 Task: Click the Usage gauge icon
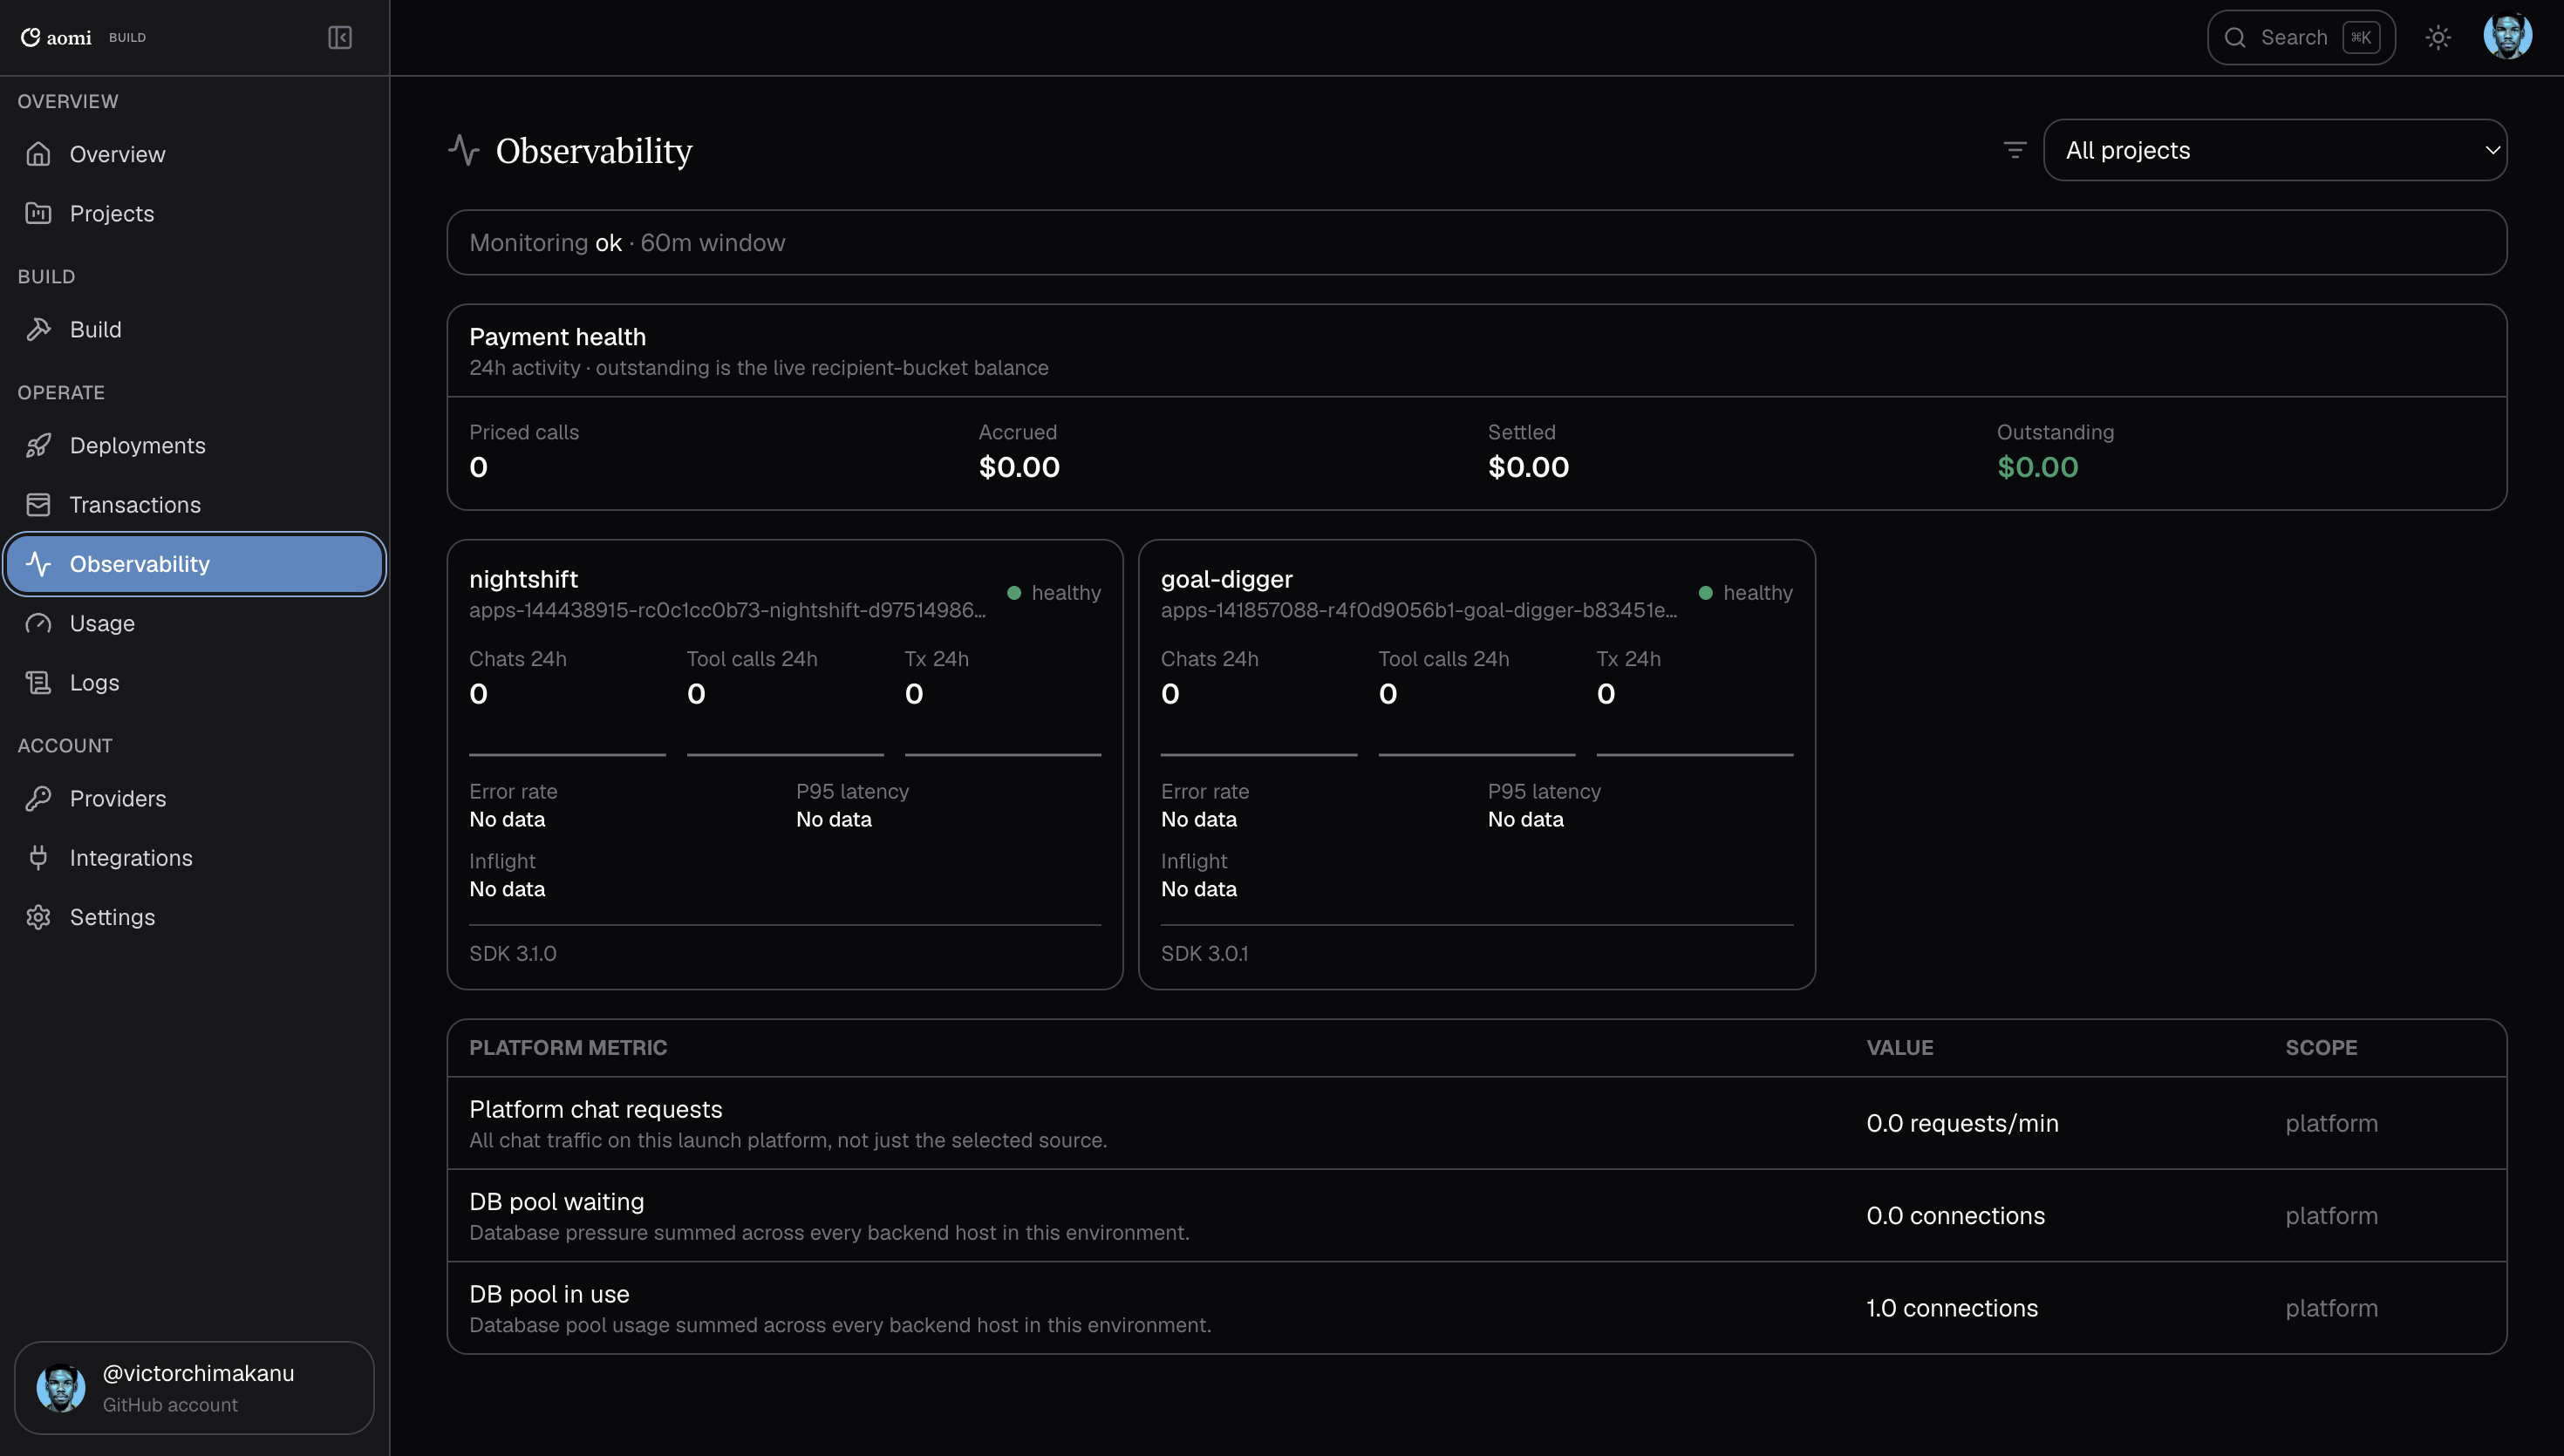tap(38, 623)
